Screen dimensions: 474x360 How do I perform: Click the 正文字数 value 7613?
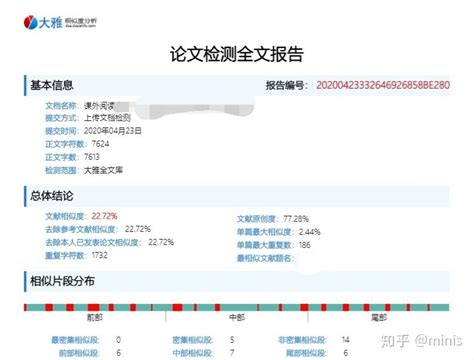point(92,157)
